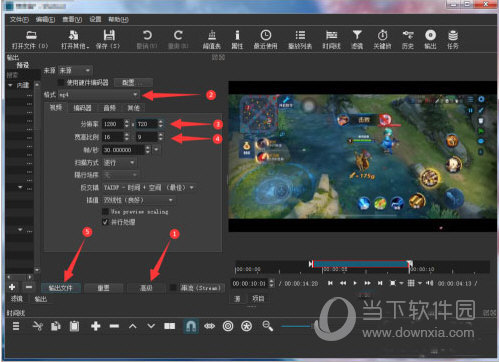Open the timeline hamburger menu icon
Screen dimensions: 499x362
tap(16, 326)
